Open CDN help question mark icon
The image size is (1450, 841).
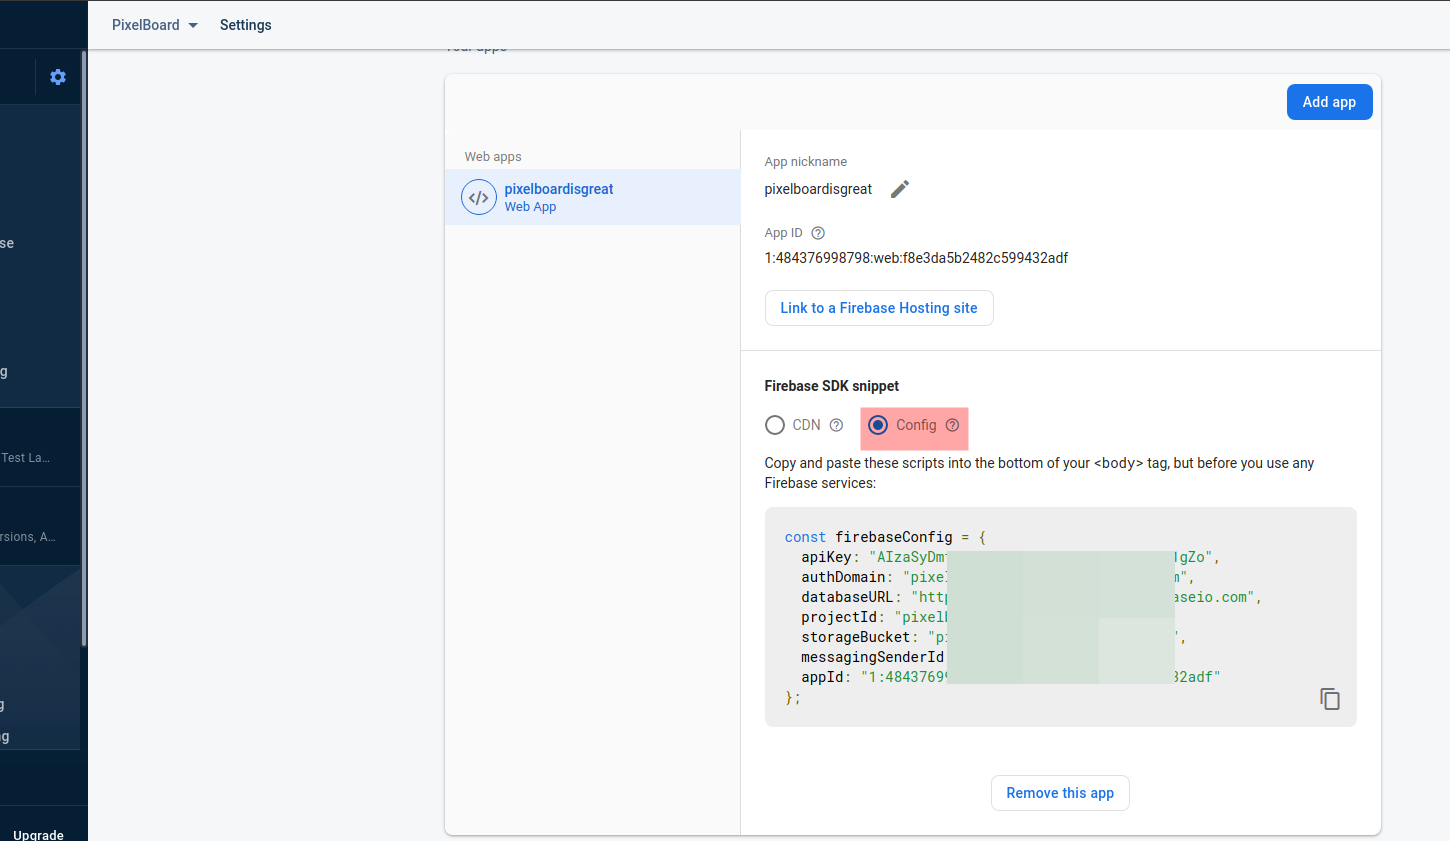(x=836, y=425)
